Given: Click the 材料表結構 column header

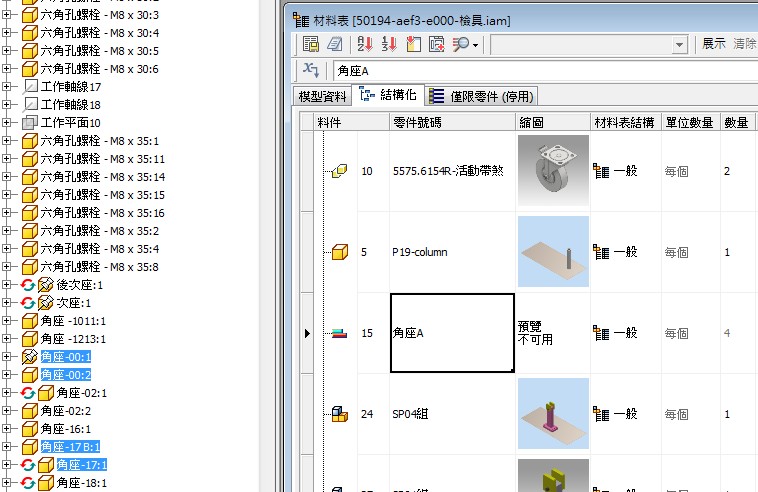Looking at the screenshot, I should [x=626, y=122].
